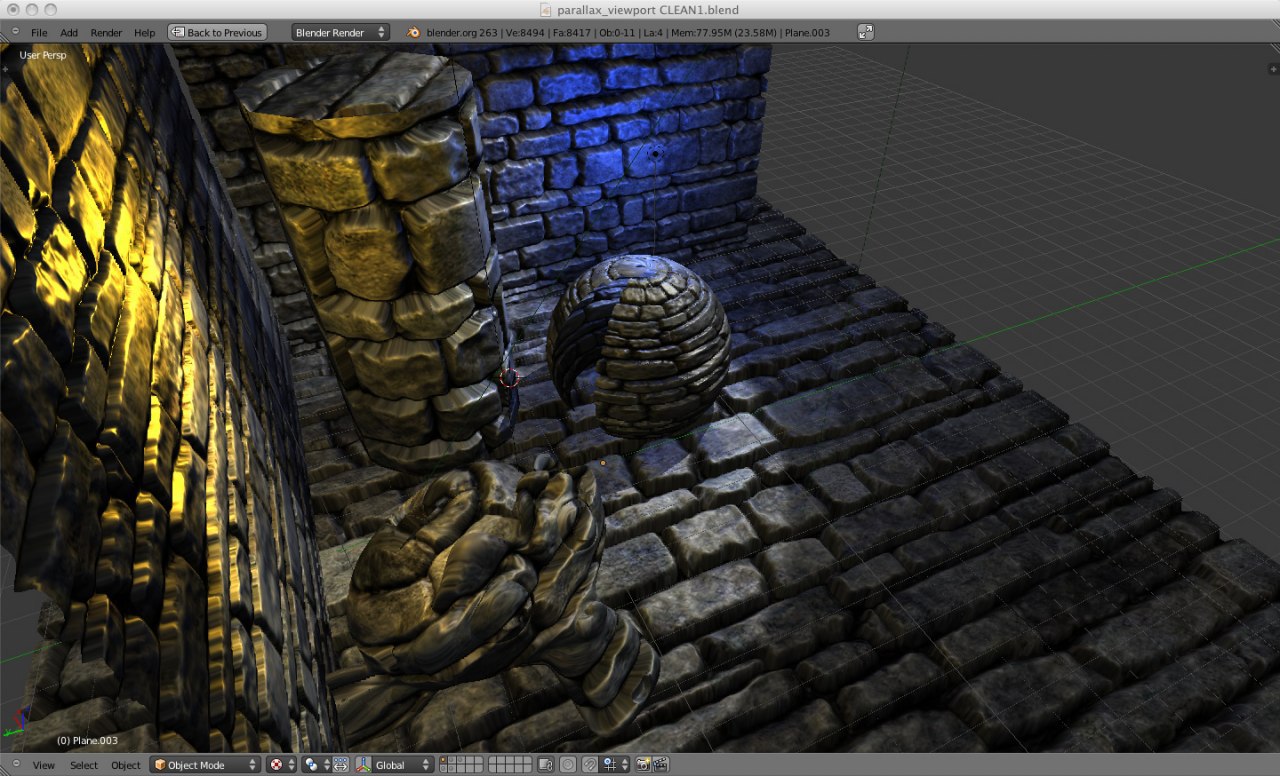Open the Render menu
Viewport: 1280px width, 776px height.
click(x=106, y=33)
